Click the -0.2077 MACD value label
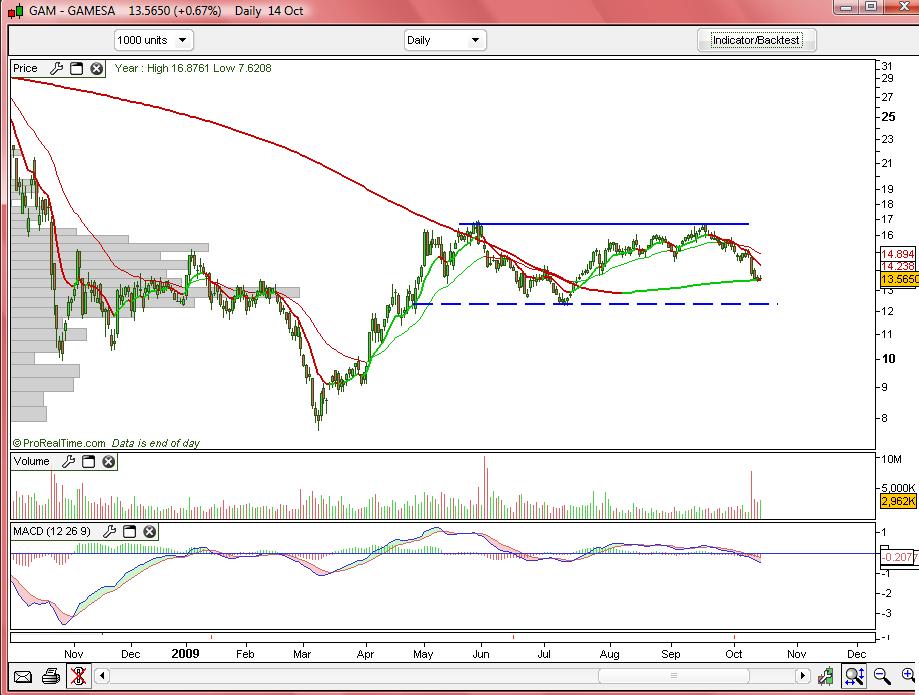This screenshot has height=695, width=919. 898,557
